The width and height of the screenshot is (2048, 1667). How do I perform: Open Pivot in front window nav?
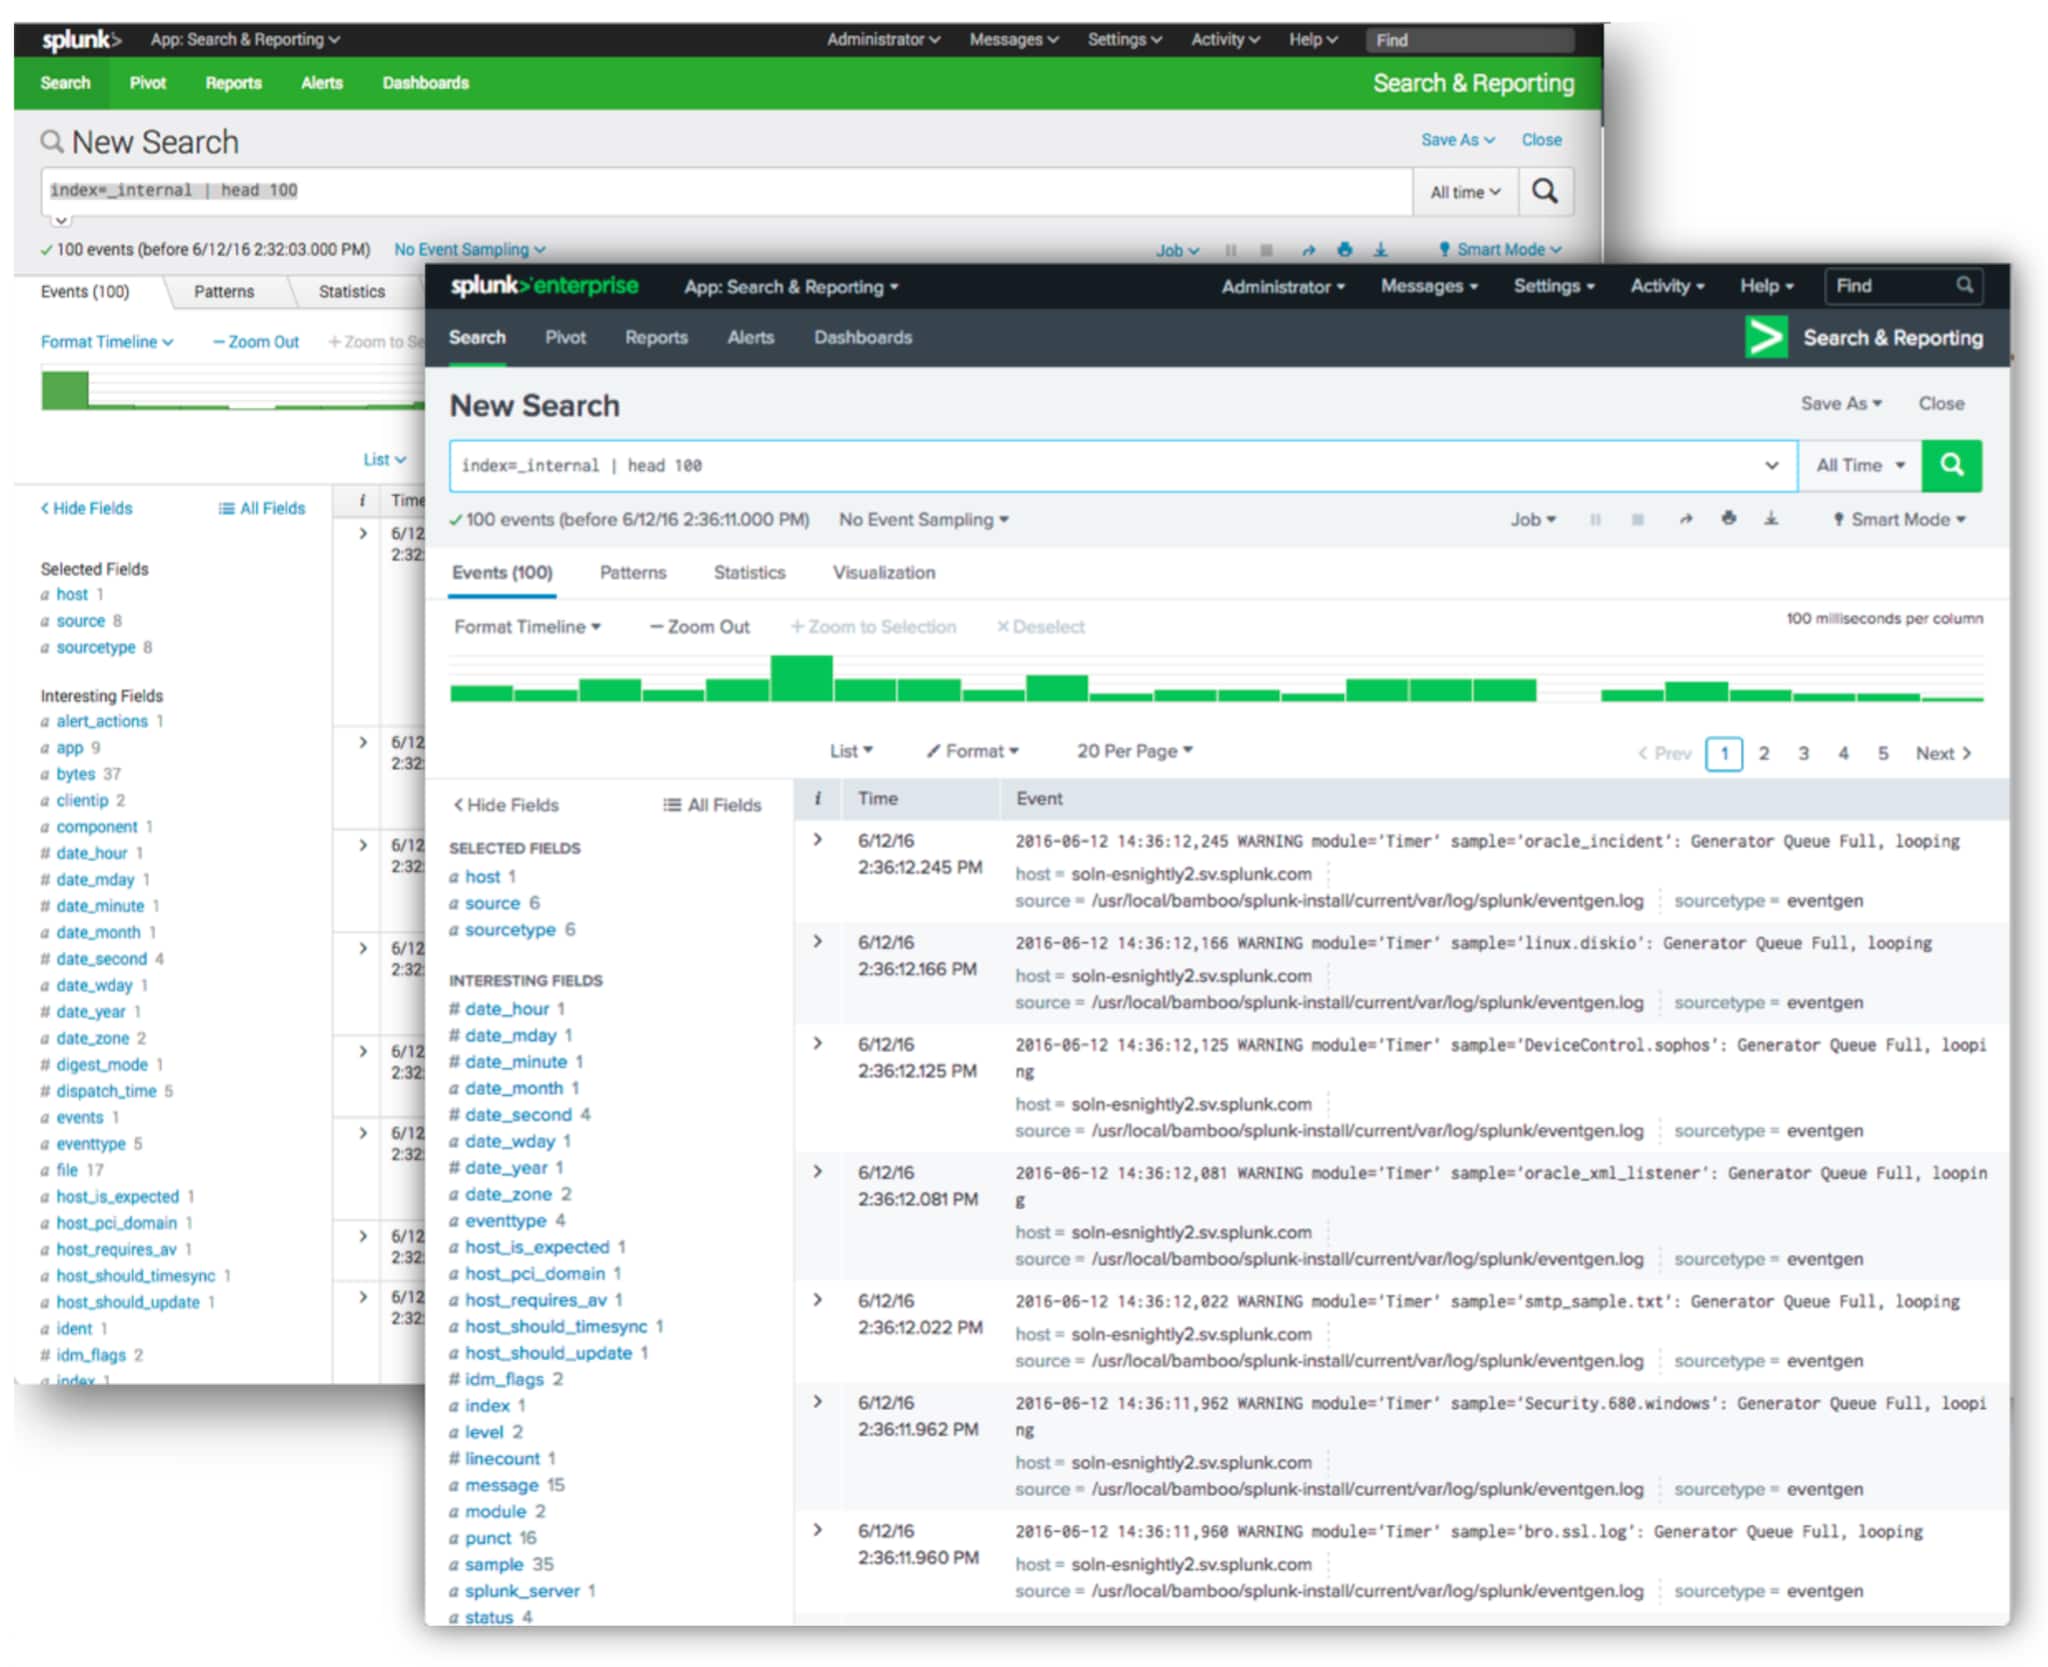click(565, 337)
